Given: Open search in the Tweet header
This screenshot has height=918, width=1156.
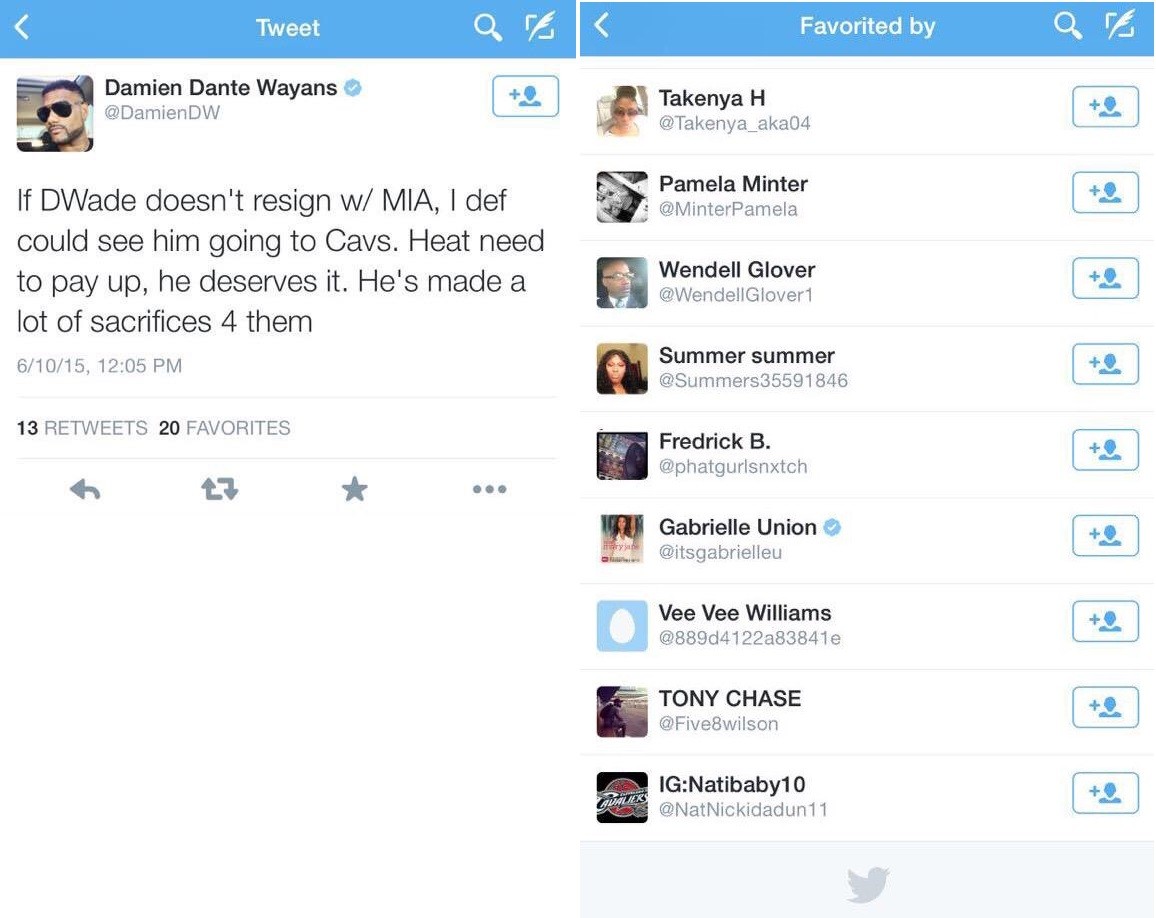Looking at the screenshot, I should click(487, 28).
